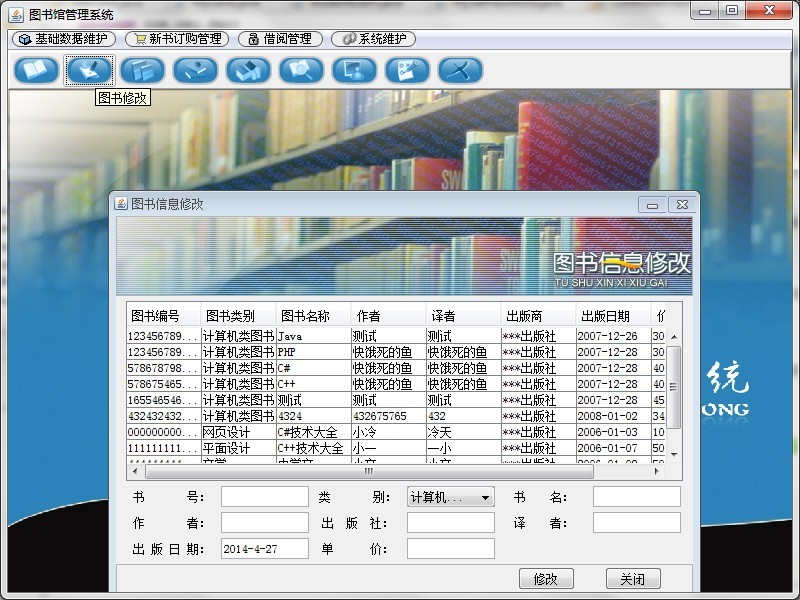800x600 pixels.
Task: Select the table cell 4324
Action: [313, 416]
